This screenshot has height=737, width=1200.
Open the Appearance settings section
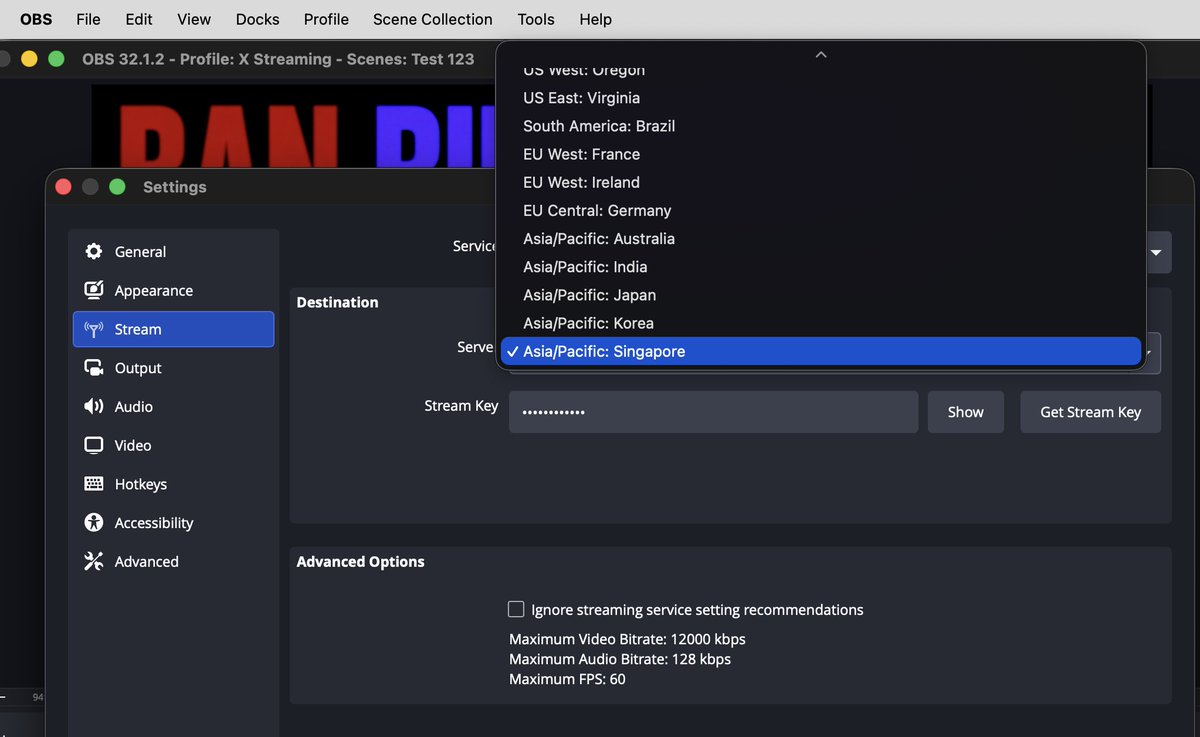point(173,291)
